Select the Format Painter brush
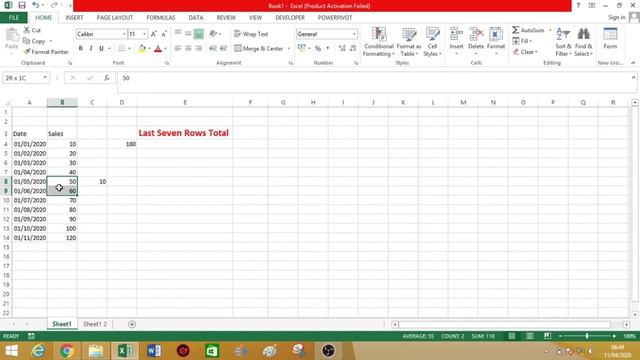Screen dimensions: 640x360 46,52
